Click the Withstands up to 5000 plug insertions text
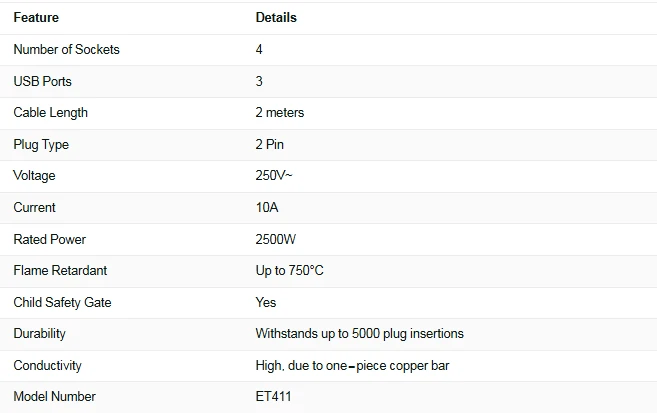657x413 pixels. click(360, 334)
